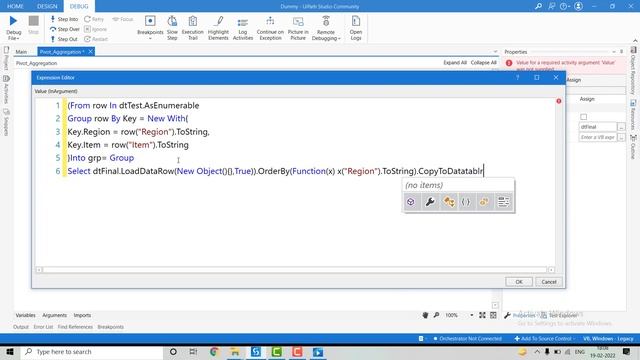Open ellipsis button next to dtFinal
Image resolution: width=640 pixels, height=360 pixels.
(621, 127)
